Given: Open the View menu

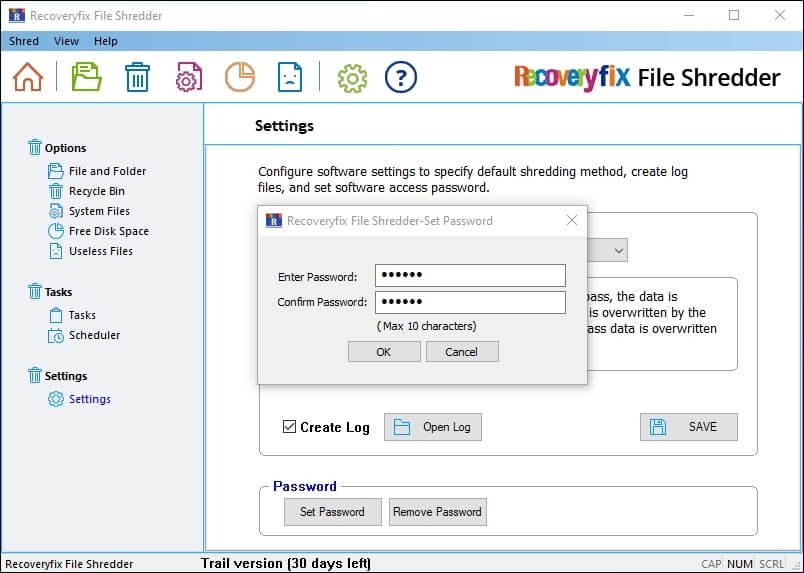Looking at the screenshot, I should pyautogui.click(x=66, y=41).
